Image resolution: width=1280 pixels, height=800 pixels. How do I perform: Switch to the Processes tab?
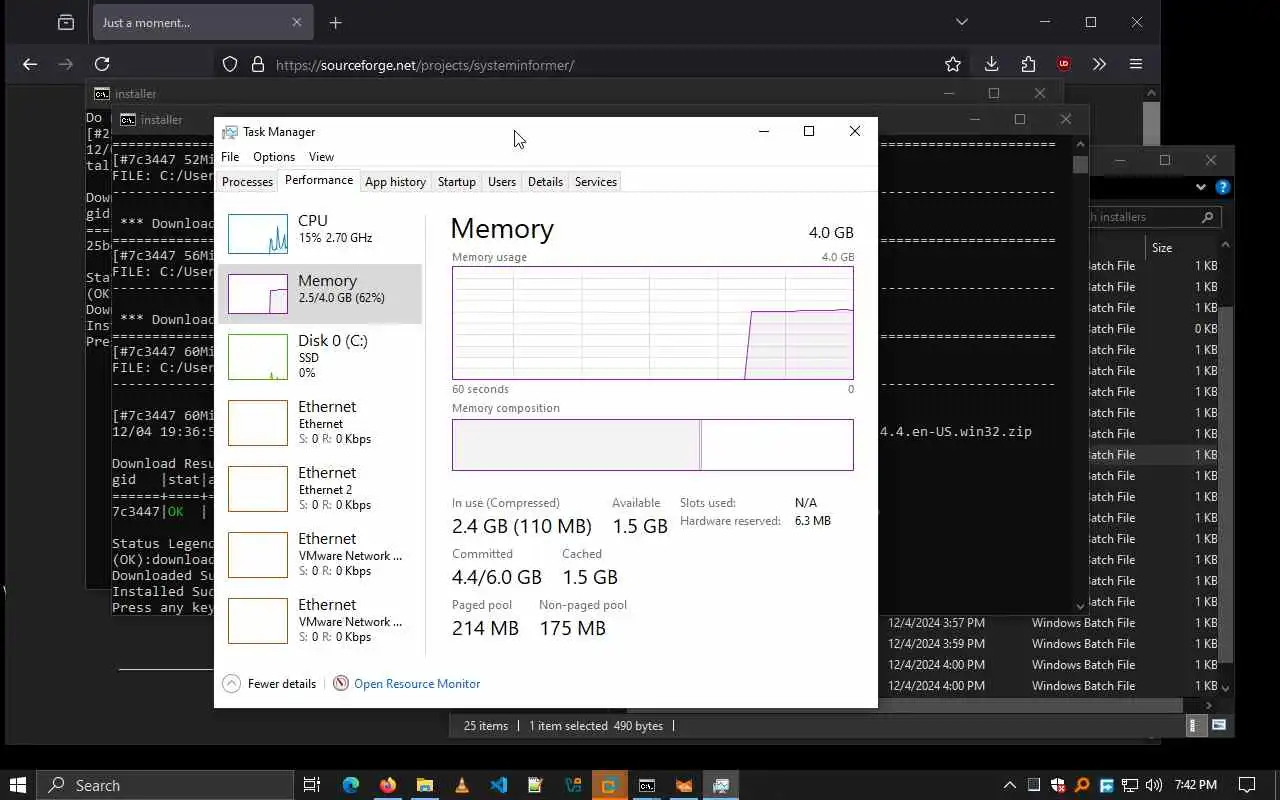pyautogui.click(x=247, y=181)
